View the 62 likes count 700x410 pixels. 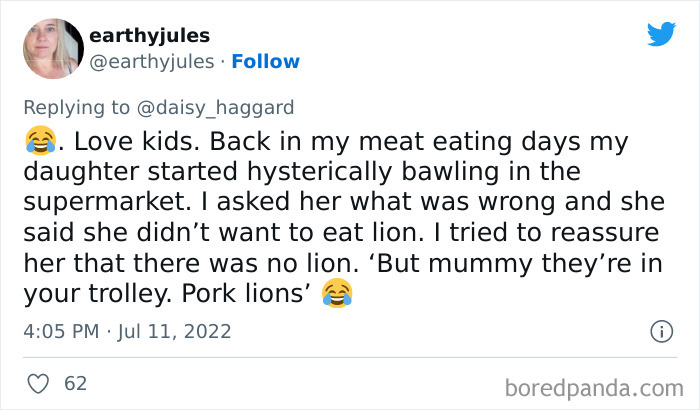click(74, 382)
